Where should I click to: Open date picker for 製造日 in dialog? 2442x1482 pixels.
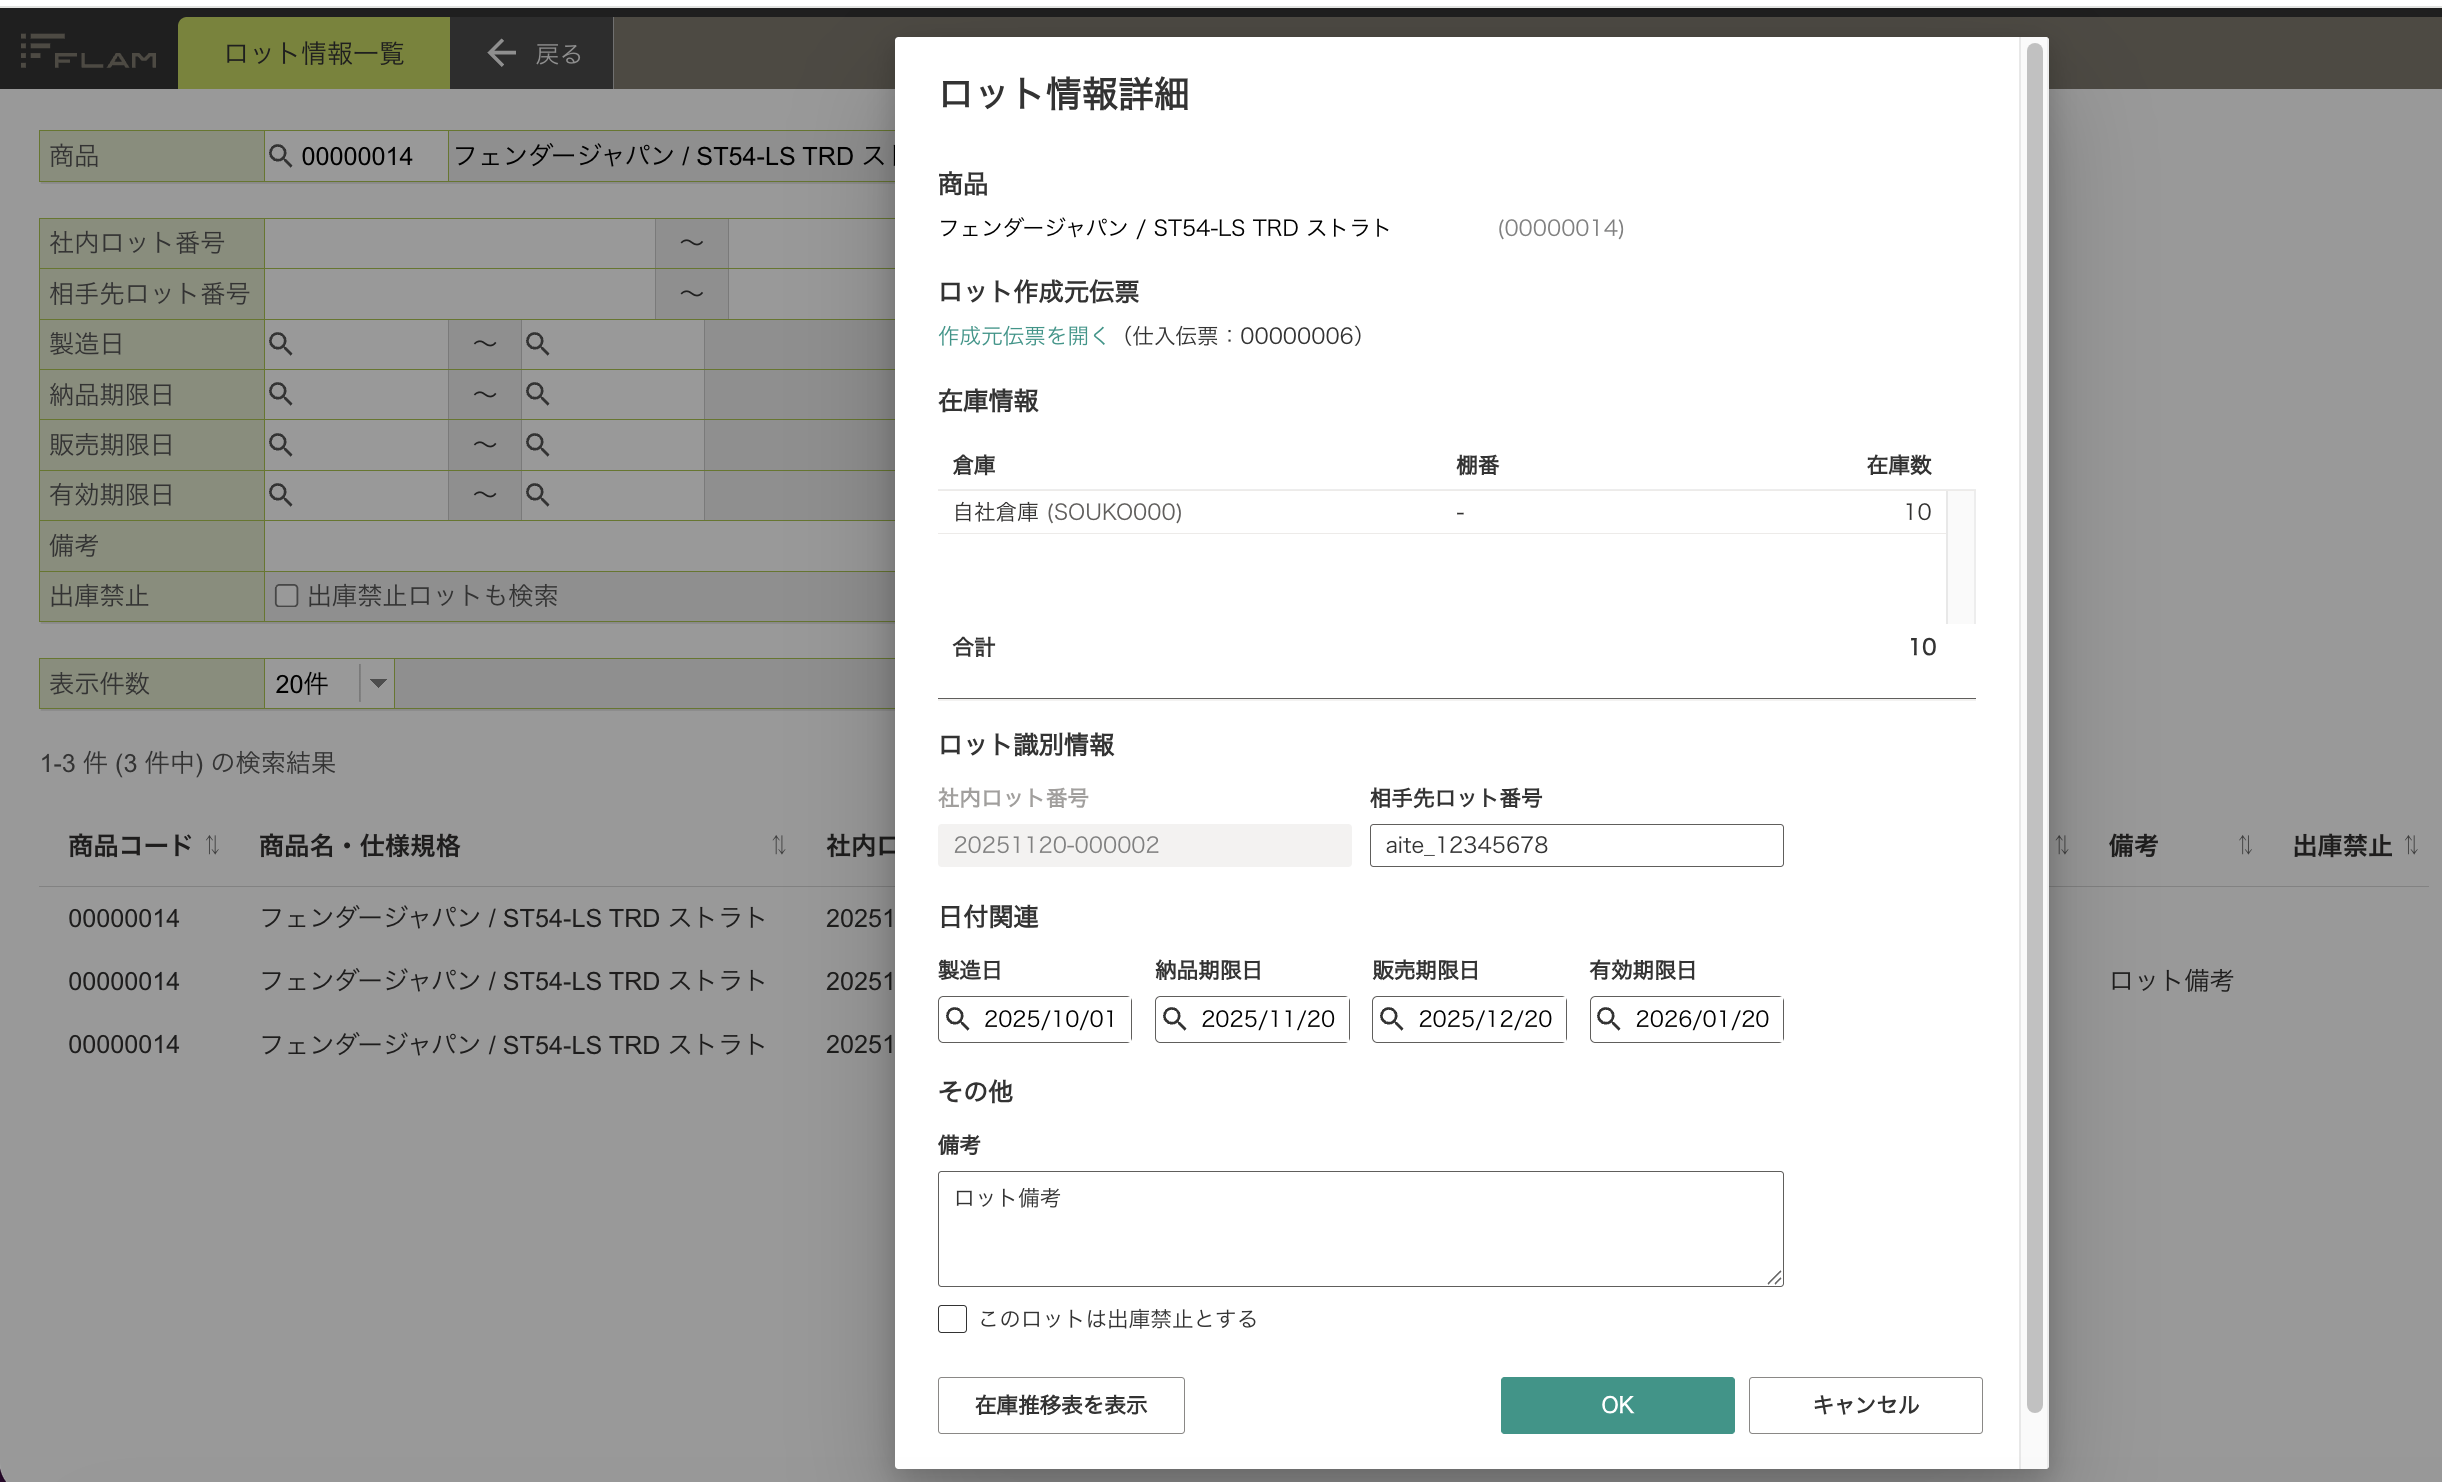958,1019
